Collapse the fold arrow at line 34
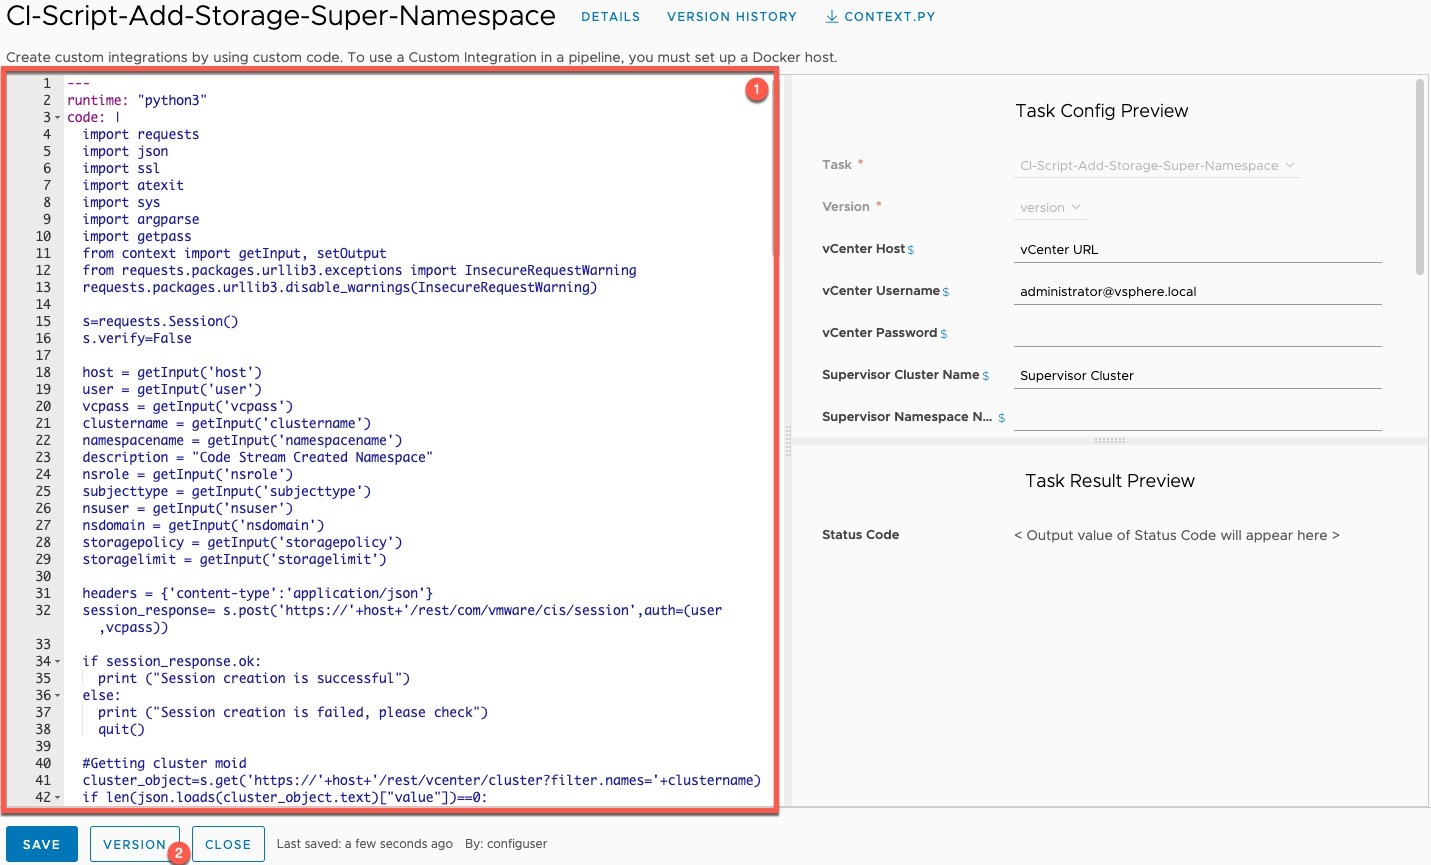 (x=57, y=662)
